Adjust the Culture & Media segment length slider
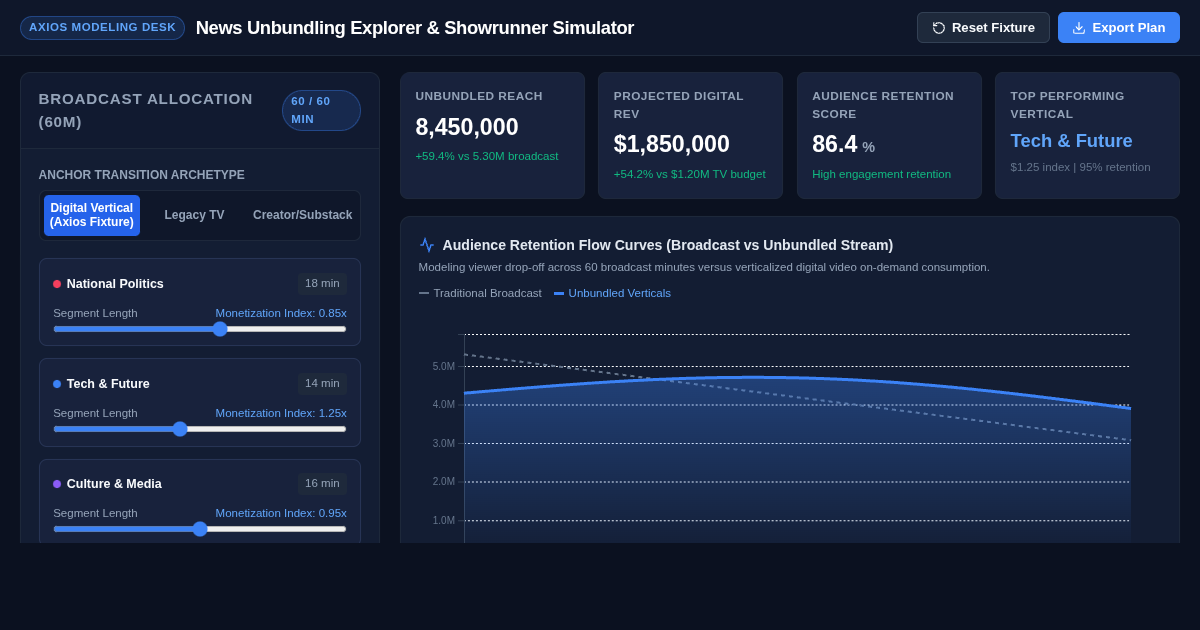The width and height of the screenshot is (1200, 630). (x=200, y=529)
